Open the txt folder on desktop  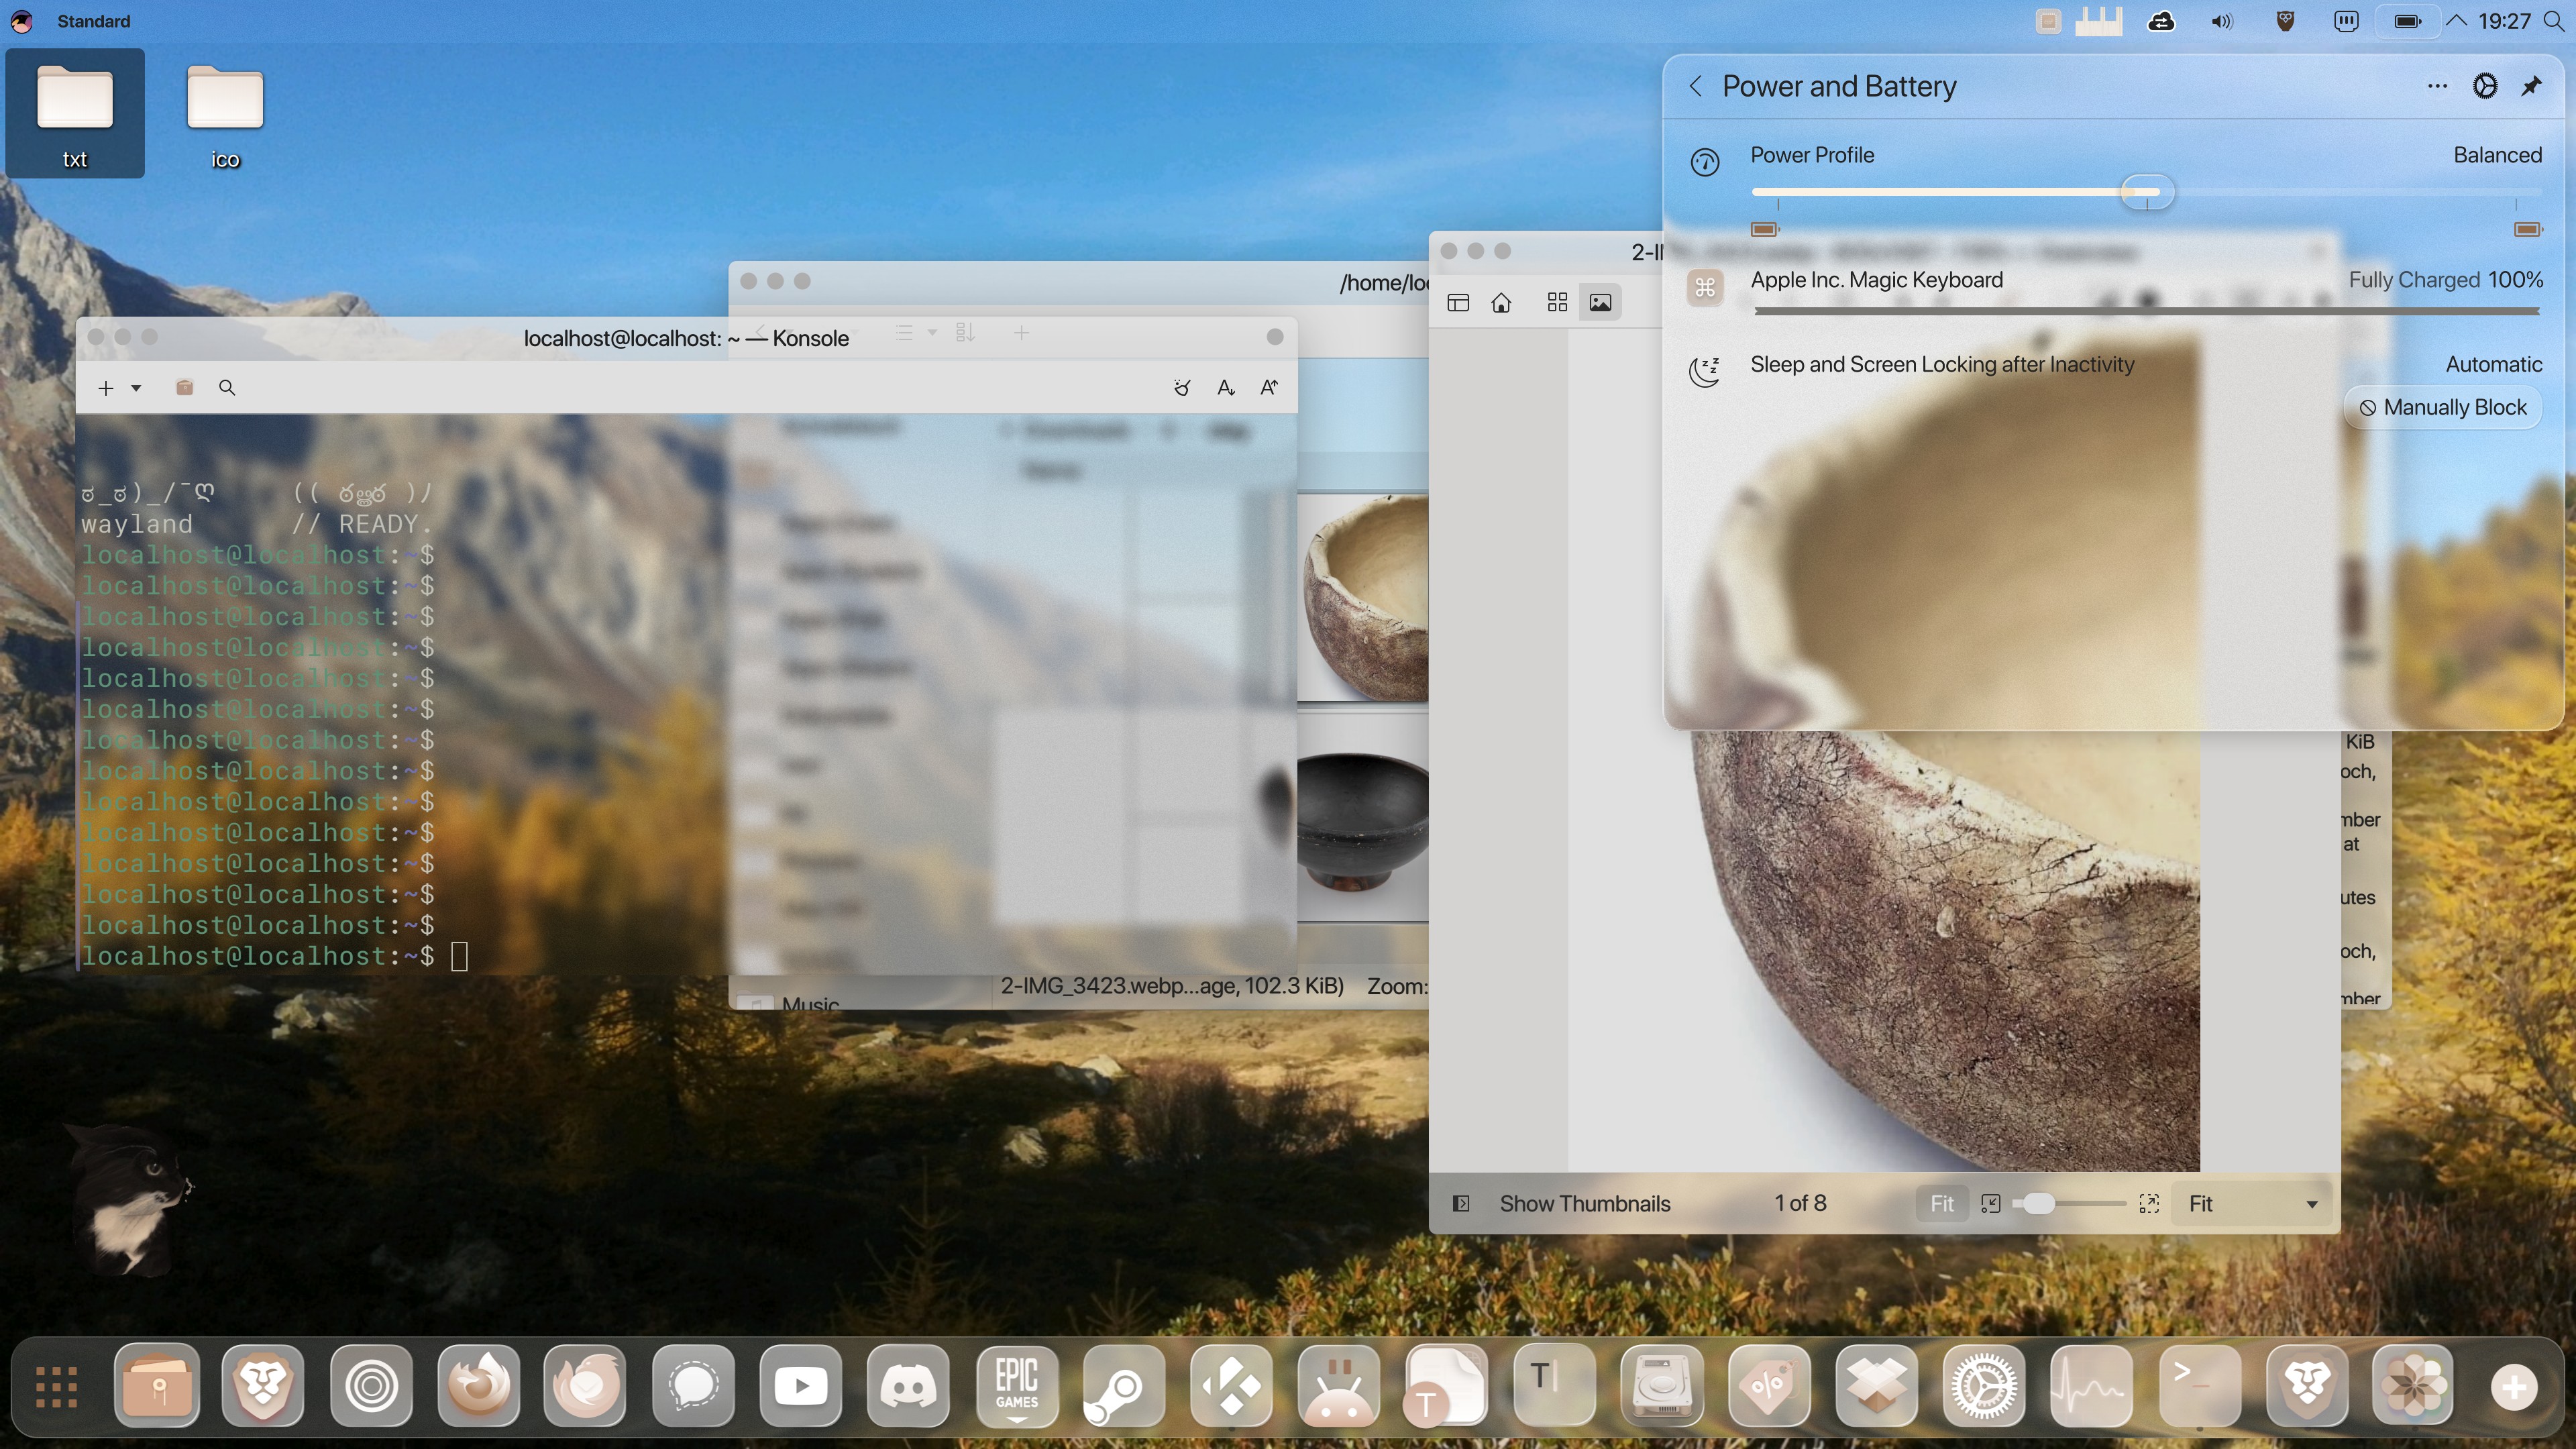75,114
